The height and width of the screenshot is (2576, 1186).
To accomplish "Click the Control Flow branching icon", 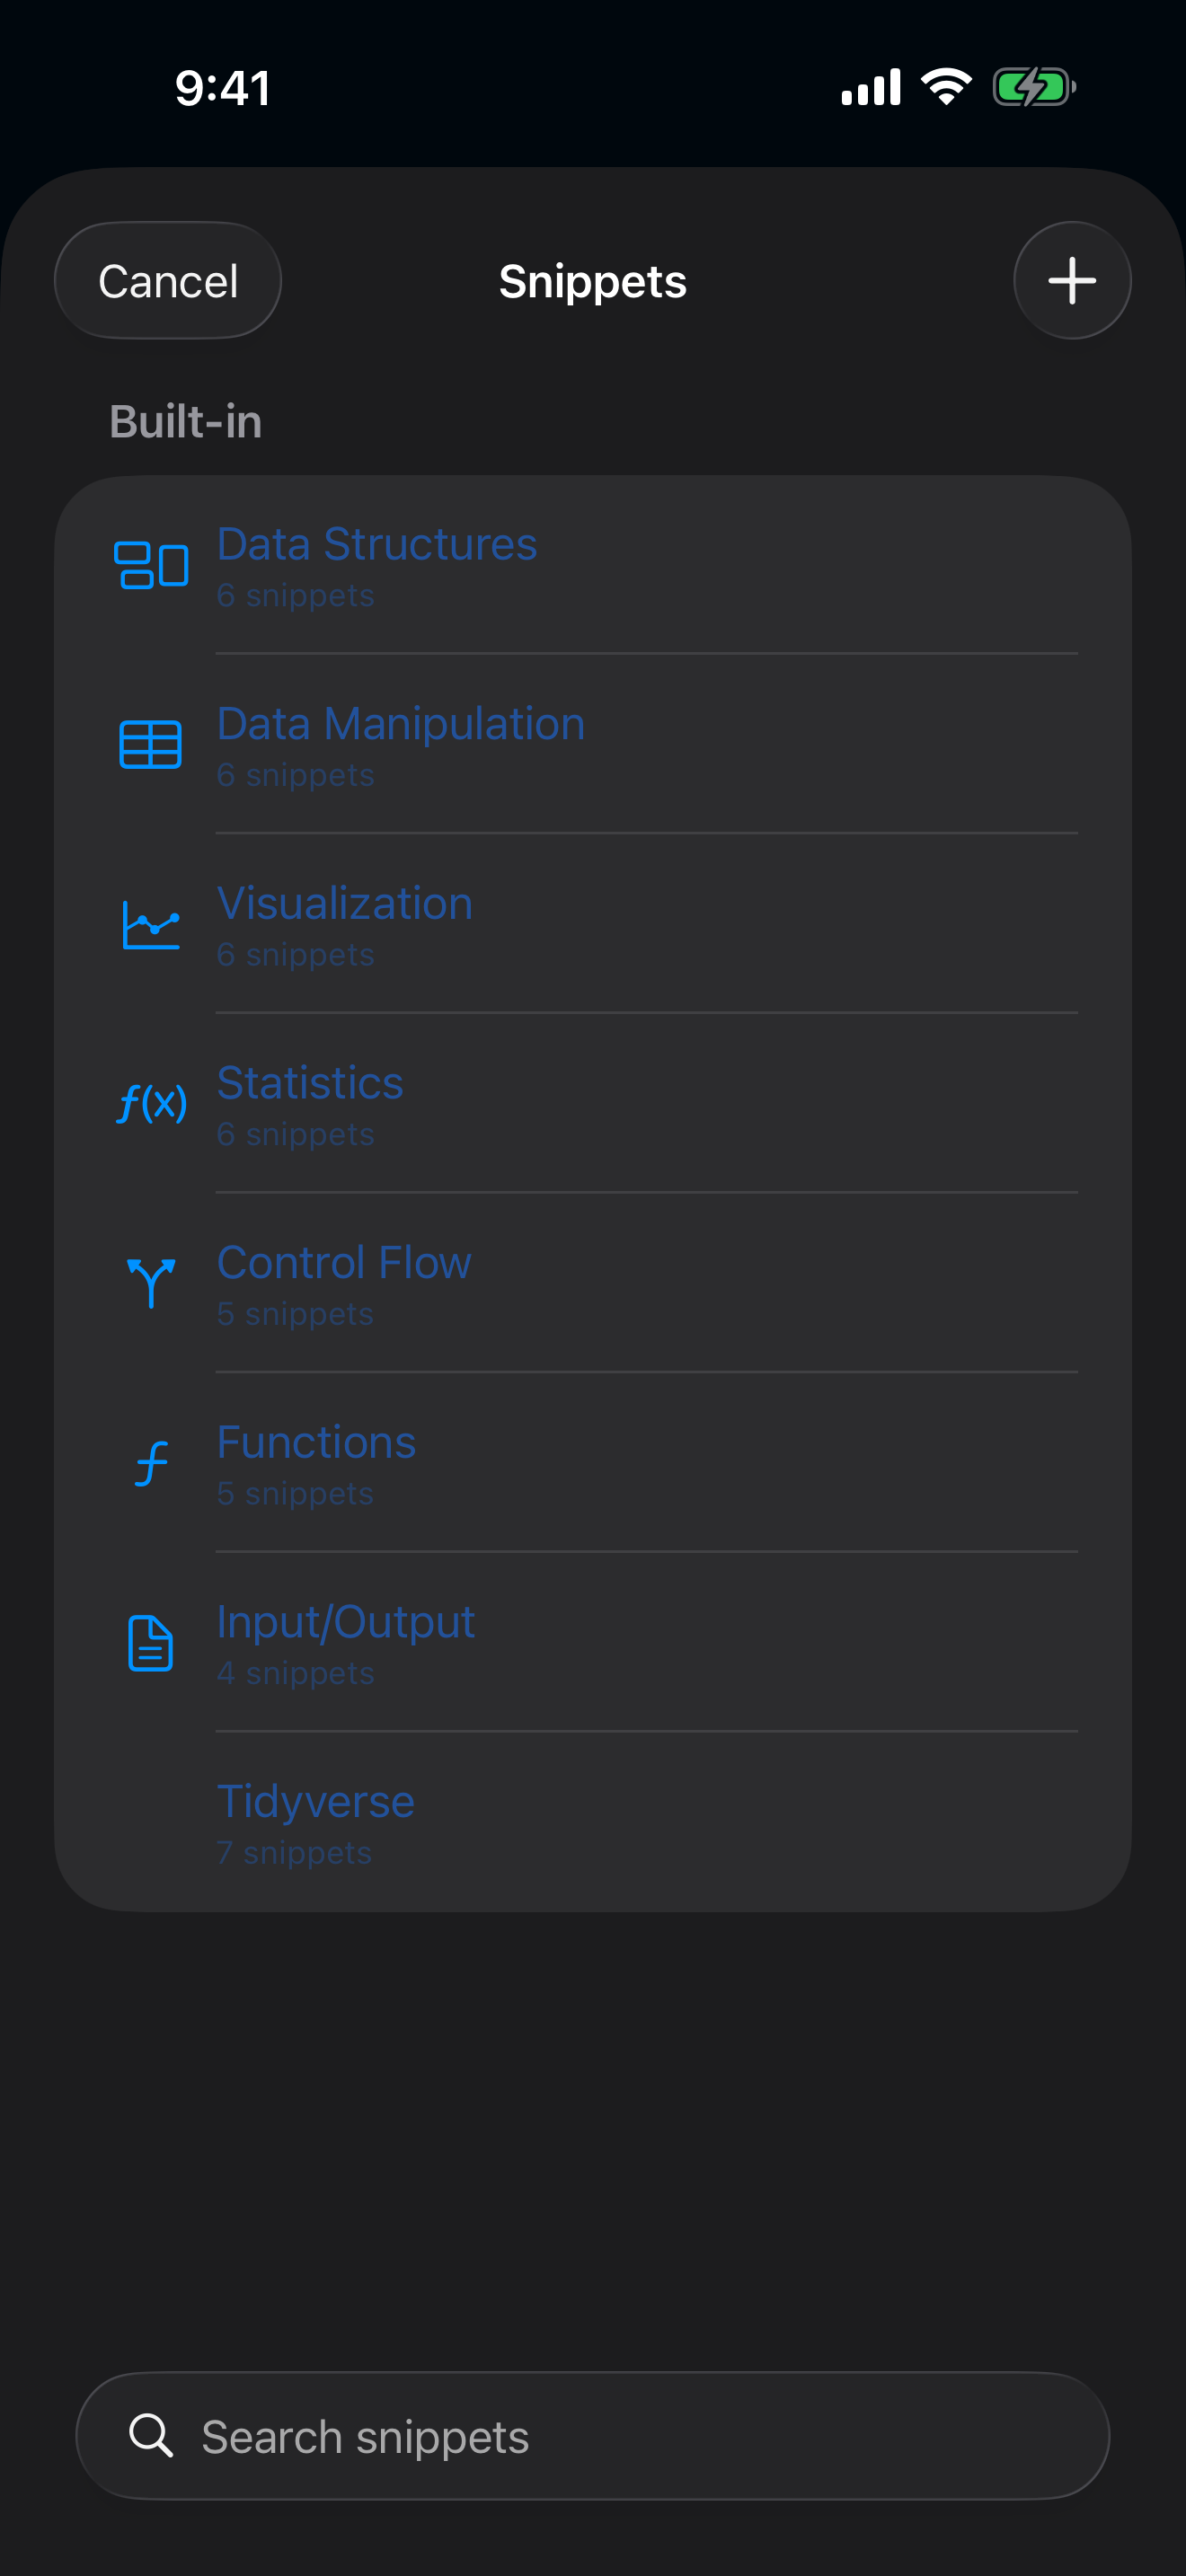I will (151, 1283).
